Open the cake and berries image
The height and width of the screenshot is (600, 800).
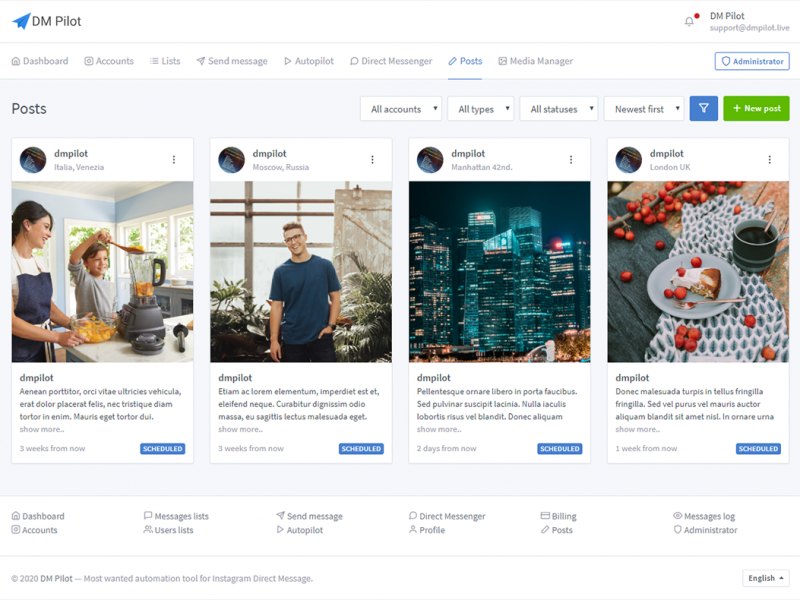point(698,272)
